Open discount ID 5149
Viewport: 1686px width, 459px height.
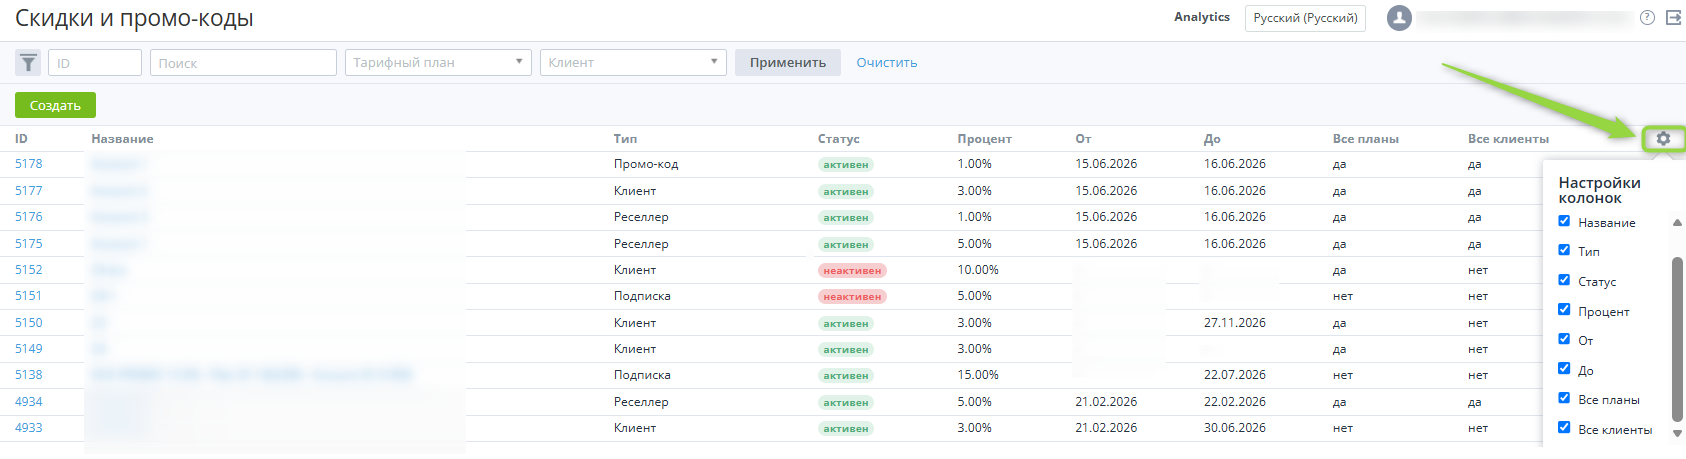click(29, 349)
